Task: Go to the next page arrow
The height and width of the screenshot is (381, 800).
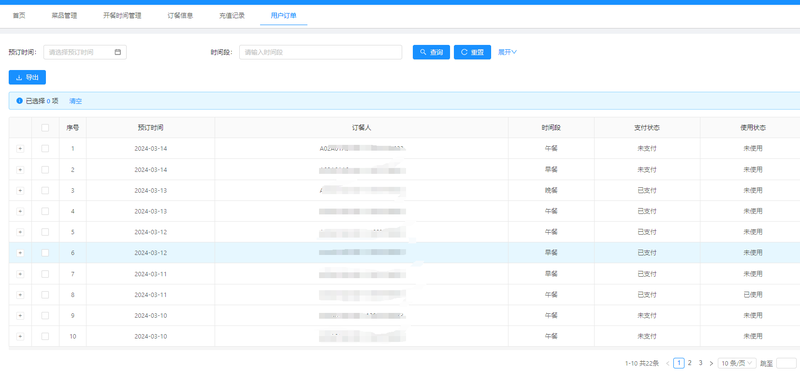Action: [711, 364]
